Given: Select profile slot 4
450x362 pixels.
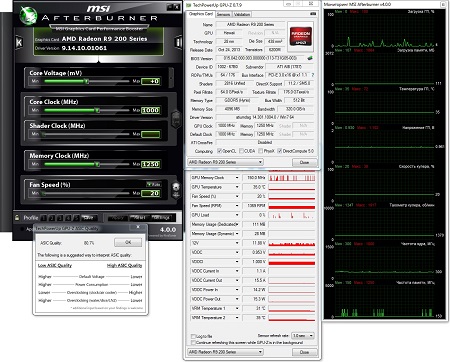Looking at the screenshot, I should click(68, 218).
